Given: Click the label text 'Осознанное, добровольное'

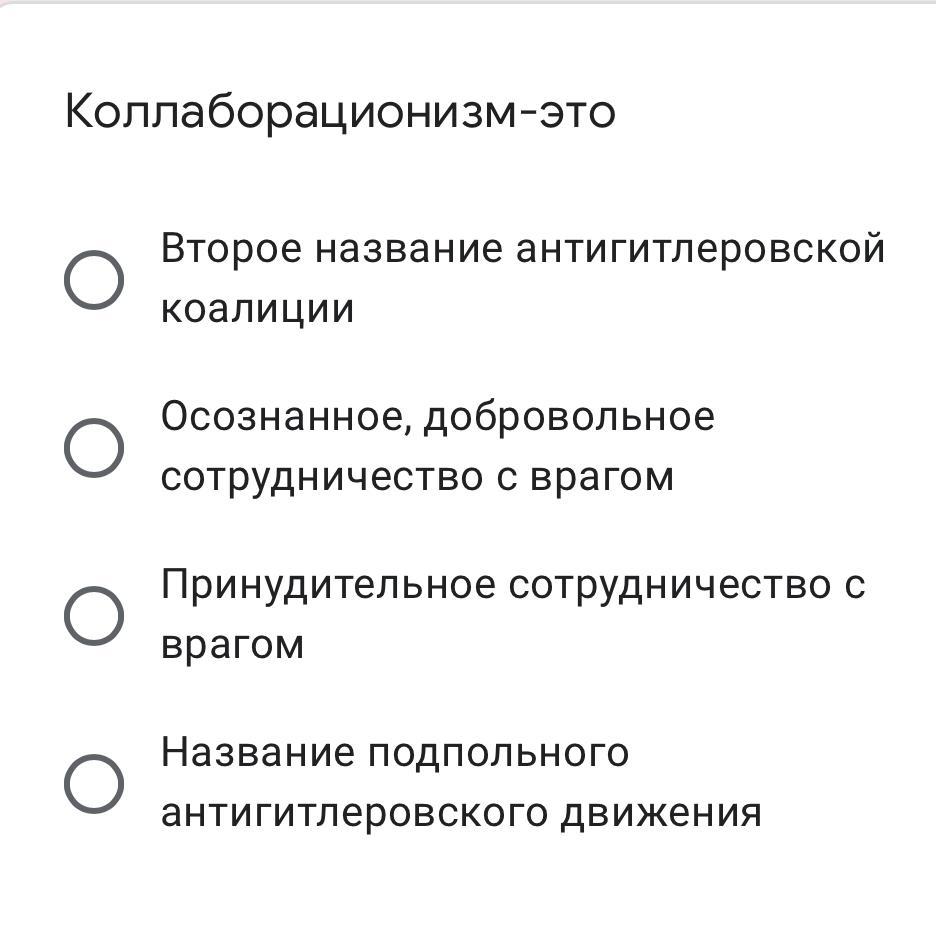Looking at the screenshot, I should coord(438,417).
